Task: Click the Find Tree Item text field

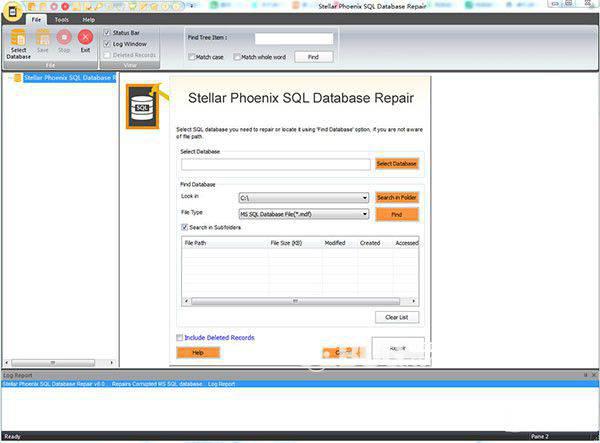Action: (x=294, y=38)
